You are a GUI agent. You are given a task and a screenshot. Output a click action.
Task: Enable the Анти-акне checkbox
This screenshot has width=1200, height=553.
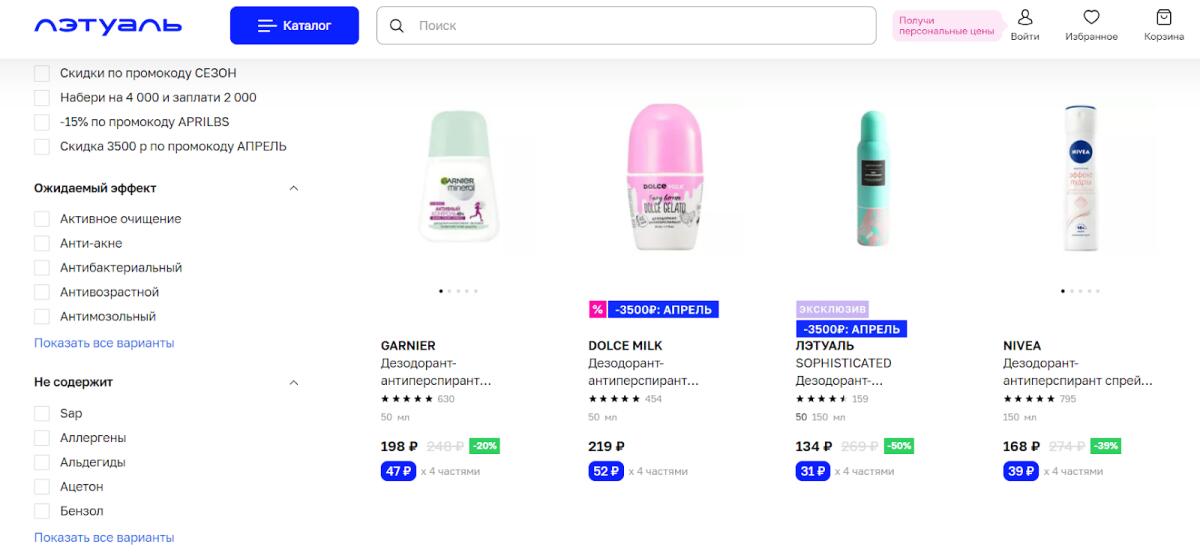[42, 243]
